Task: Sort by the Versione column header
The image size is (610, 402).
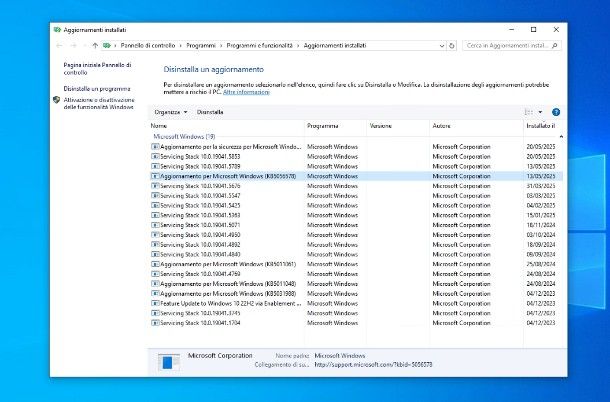Action: [398, 126]
